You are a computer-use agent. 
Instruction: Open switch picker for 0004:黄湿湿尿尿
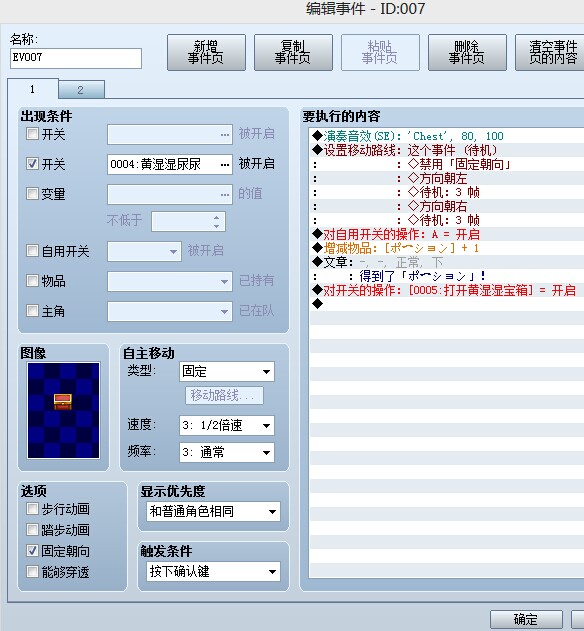click(x=225, y=164)
